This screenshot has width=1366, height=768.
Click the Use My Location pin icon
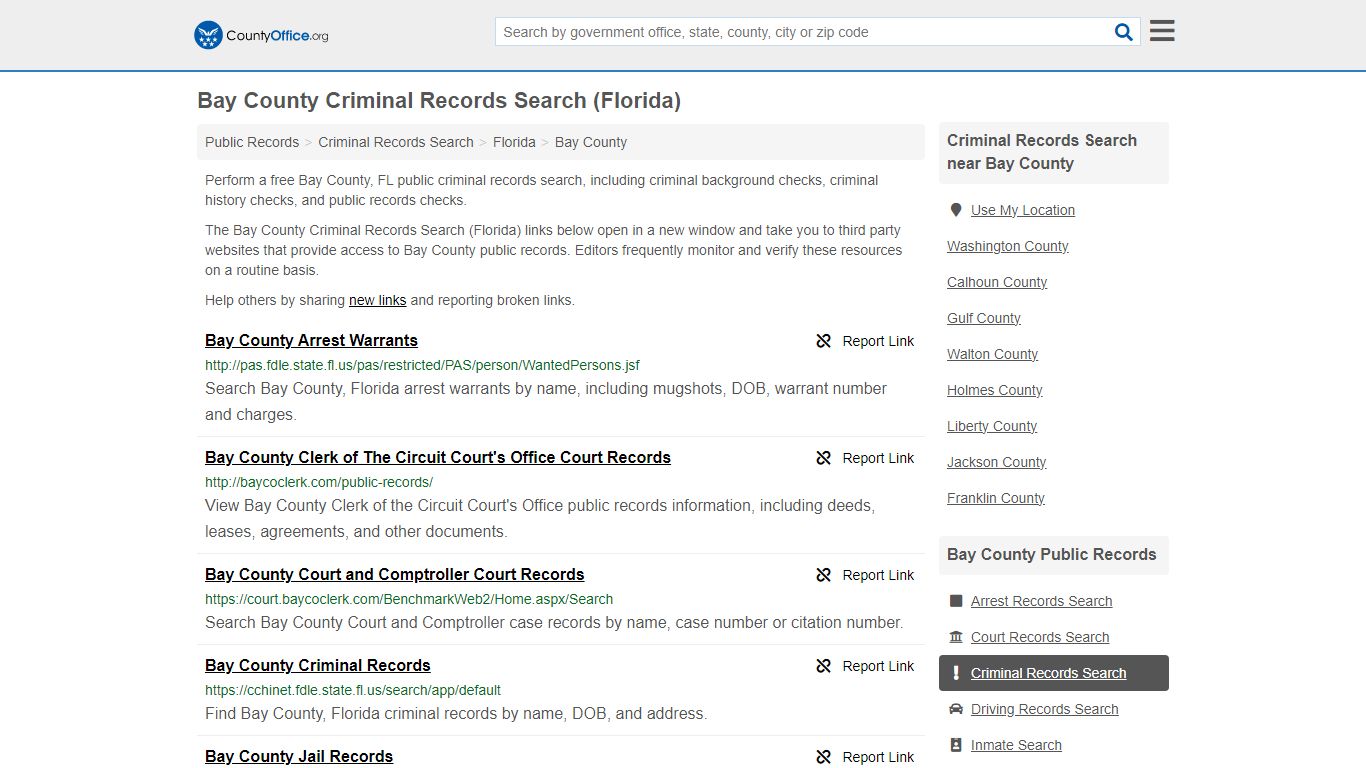[x=956, y=210]
